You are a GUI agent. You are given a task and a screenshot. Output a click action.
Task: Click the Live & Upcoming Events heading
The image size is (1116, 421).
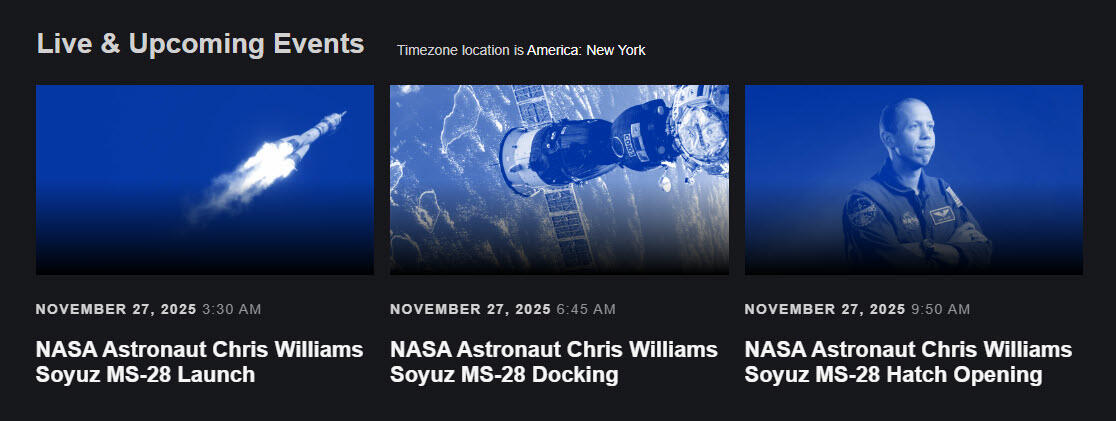200,44
